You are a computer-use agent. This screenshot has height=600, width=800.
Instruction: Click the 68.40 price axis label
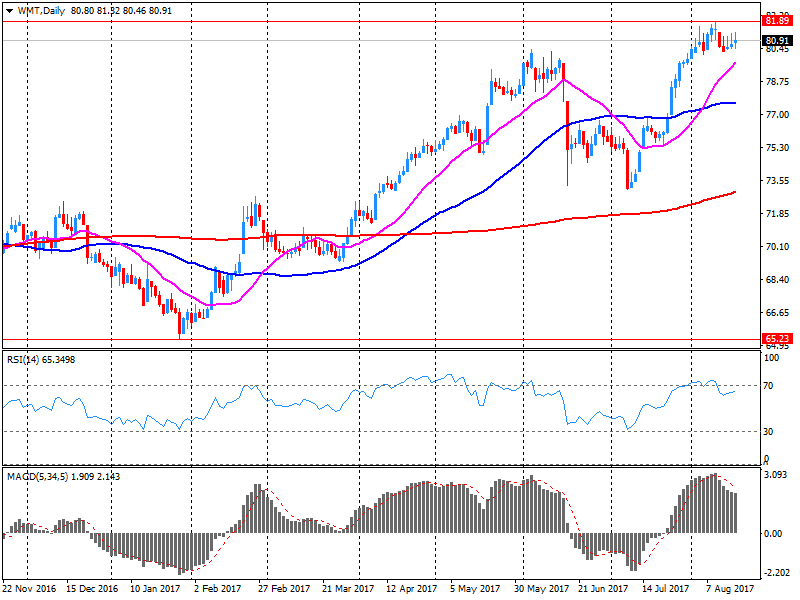coord(777,280)
